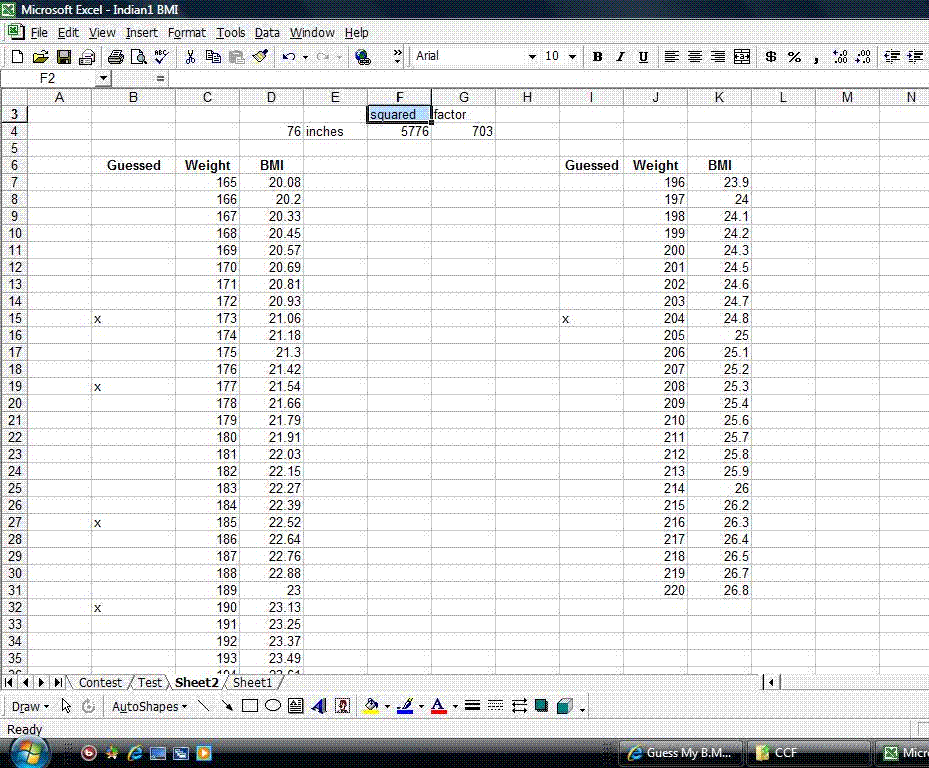Open the font size dropdown arrow

(572, 57)
